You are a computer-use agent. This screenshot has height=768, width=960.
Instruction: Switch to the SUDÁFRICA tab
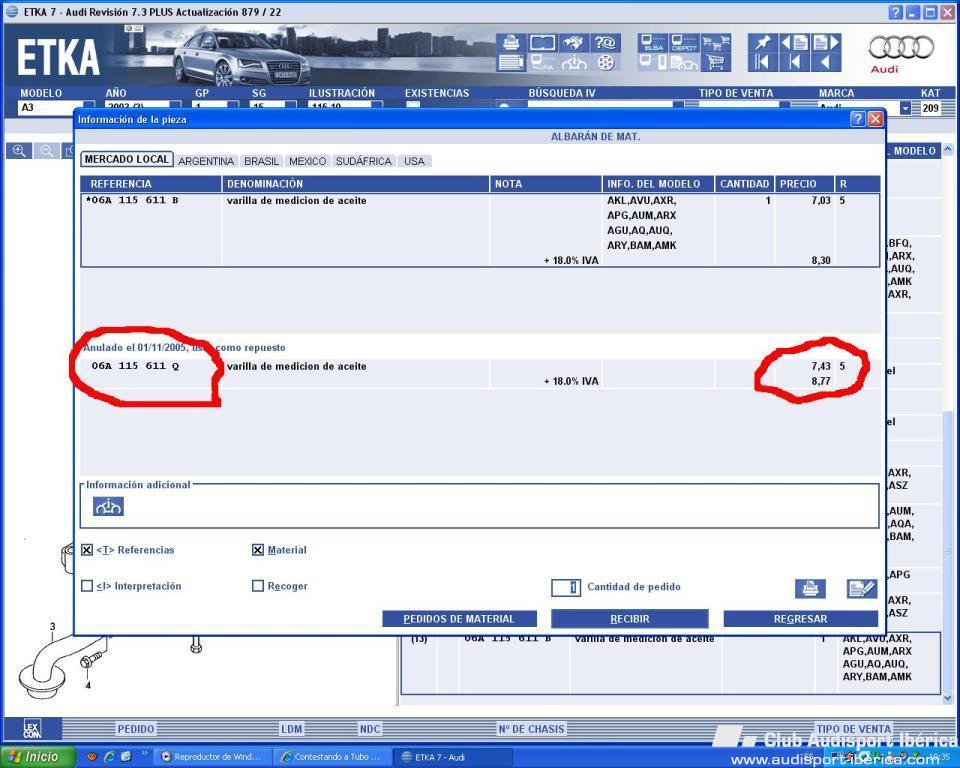tap(364, 161)
